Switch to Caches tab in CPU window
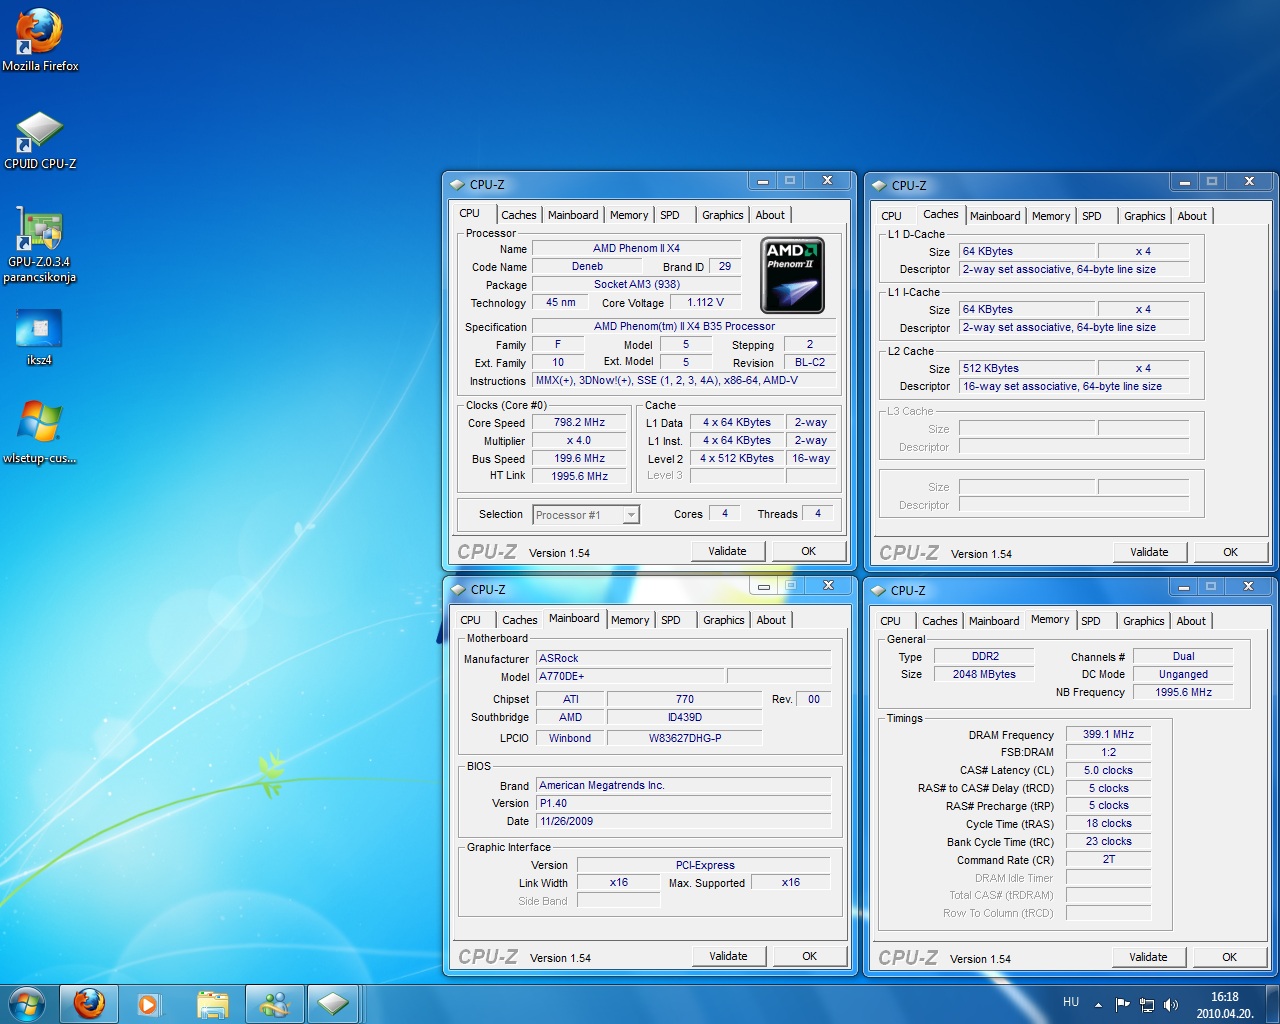Image resolution: width=1280 pixels, height=1024 pixels. (519, 215)
